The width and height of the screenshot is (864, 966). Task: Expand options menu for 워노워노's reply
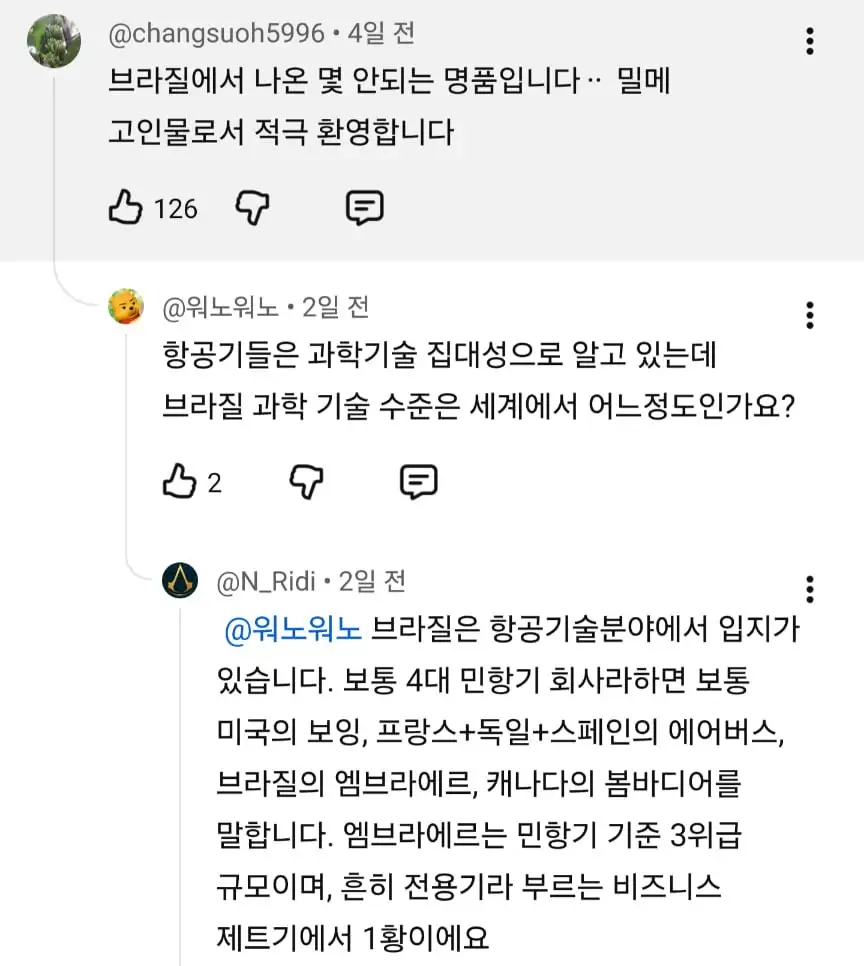(810, 314)
